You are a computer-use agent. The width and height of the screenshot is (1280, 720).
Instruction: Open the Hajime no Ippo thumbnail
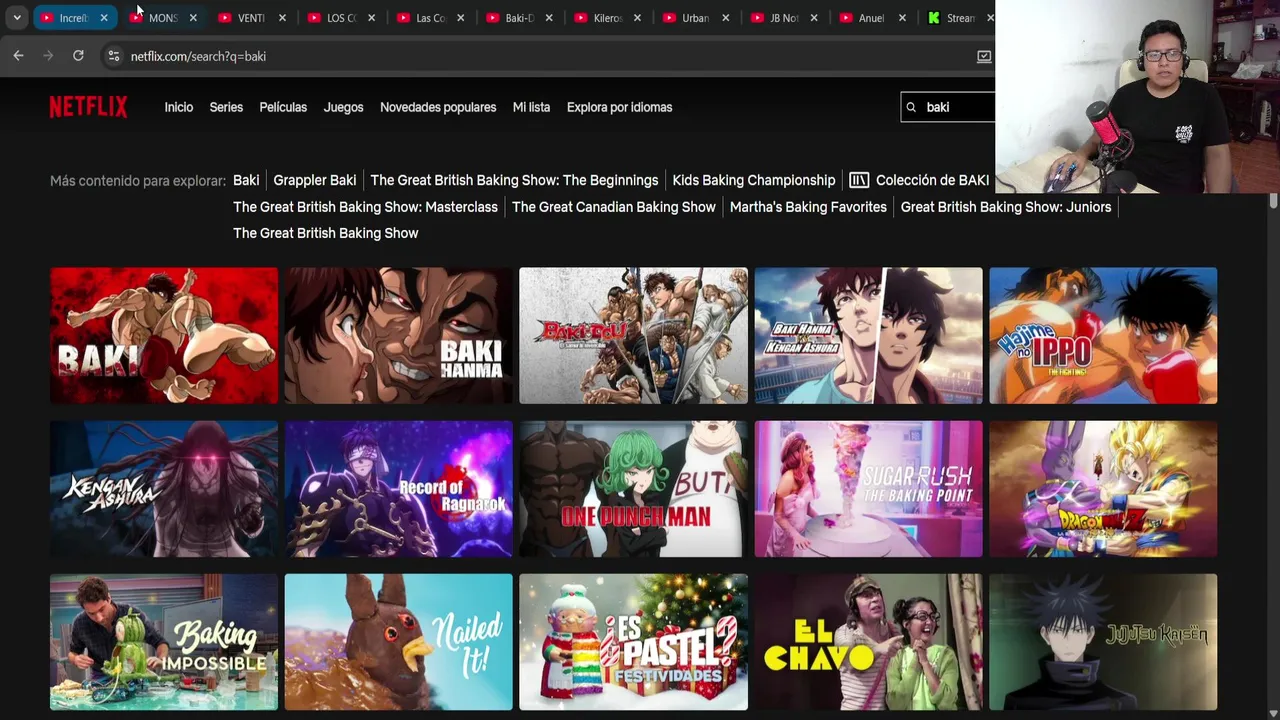click(x=1103, y=335)
